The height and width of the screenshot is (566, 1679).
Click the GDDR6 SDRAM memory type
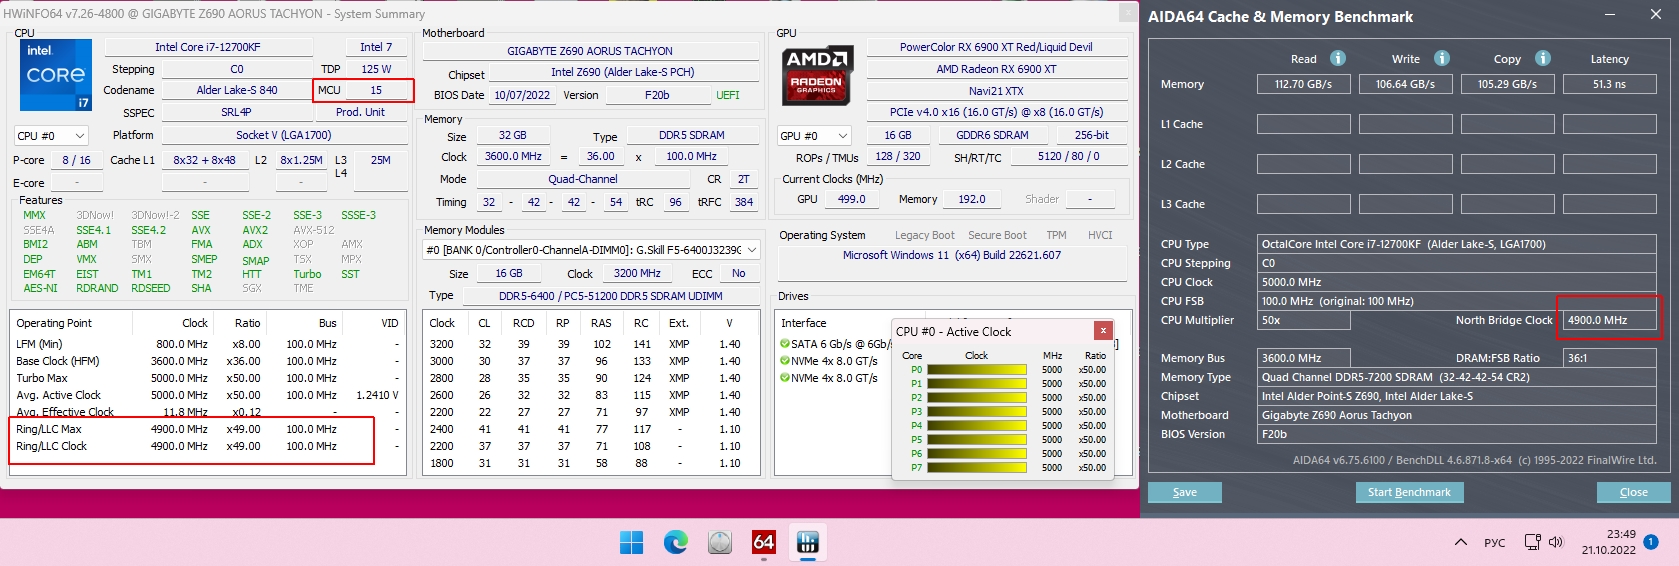point(992,135)
